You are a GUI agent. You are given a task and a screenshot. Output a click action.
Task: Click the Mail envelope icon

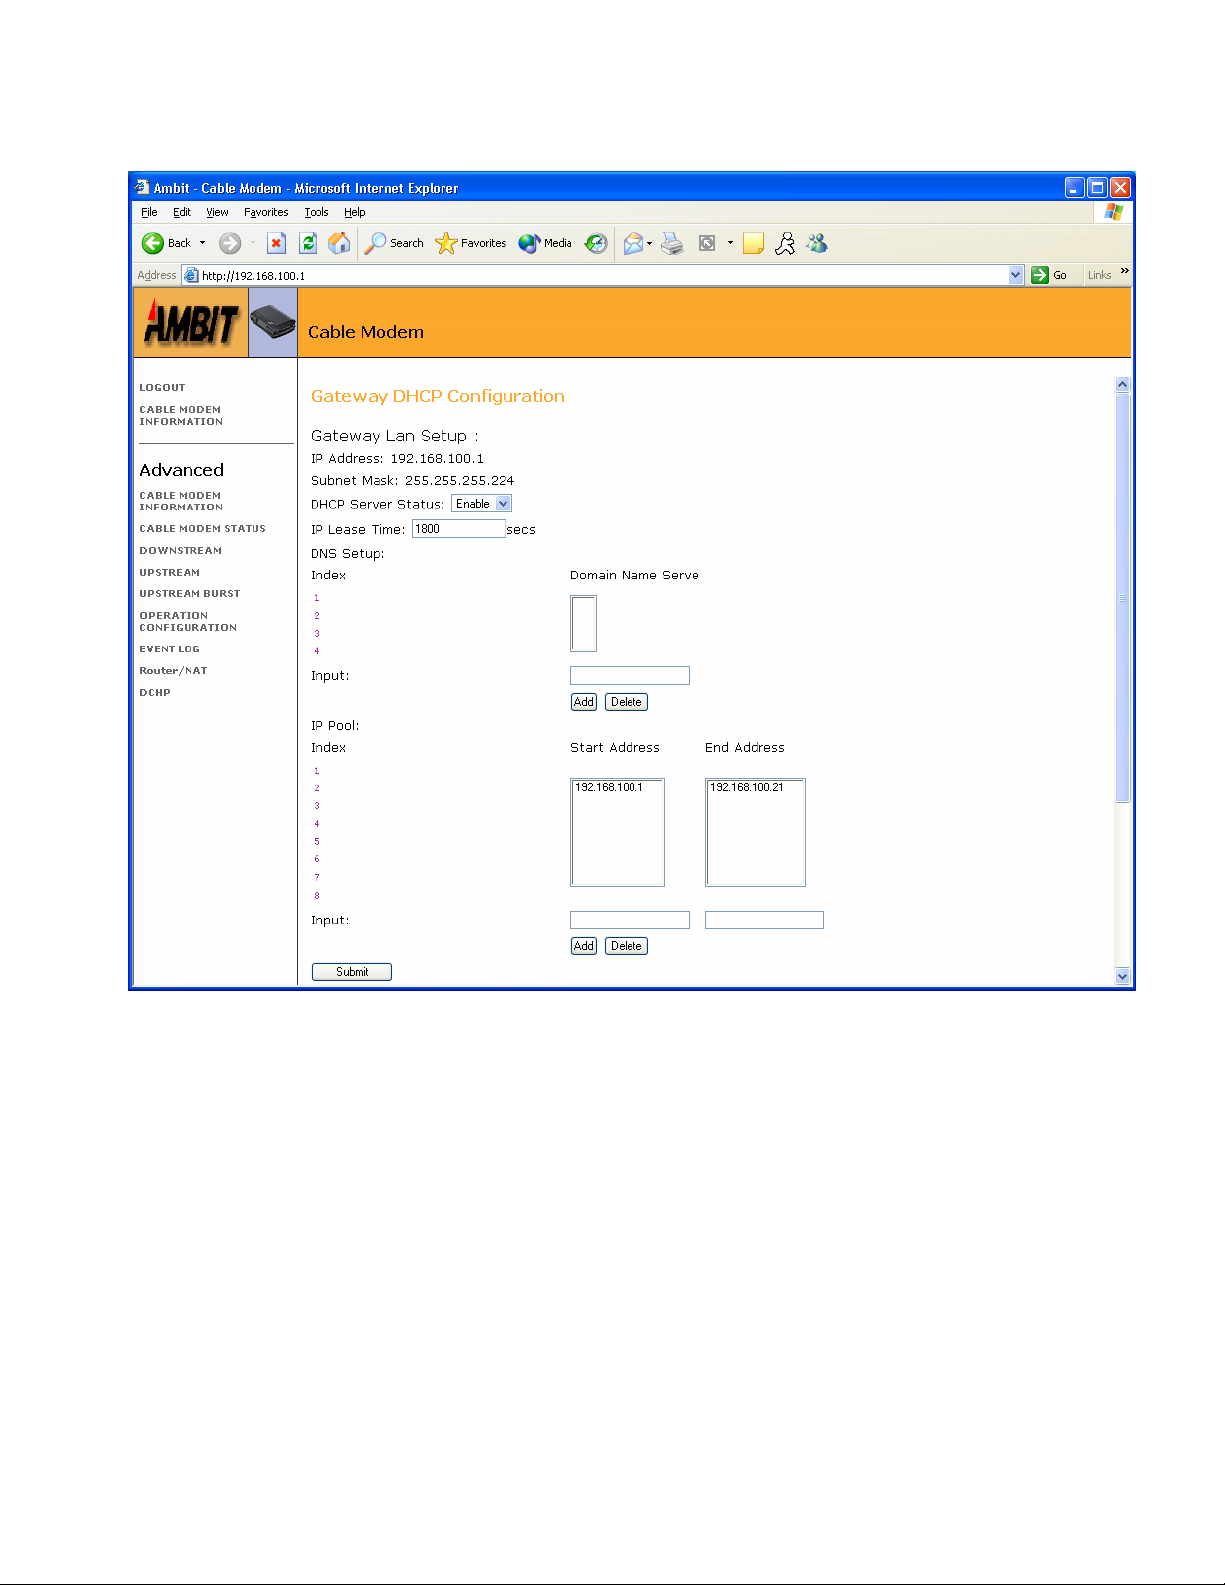tap(632, 243)
